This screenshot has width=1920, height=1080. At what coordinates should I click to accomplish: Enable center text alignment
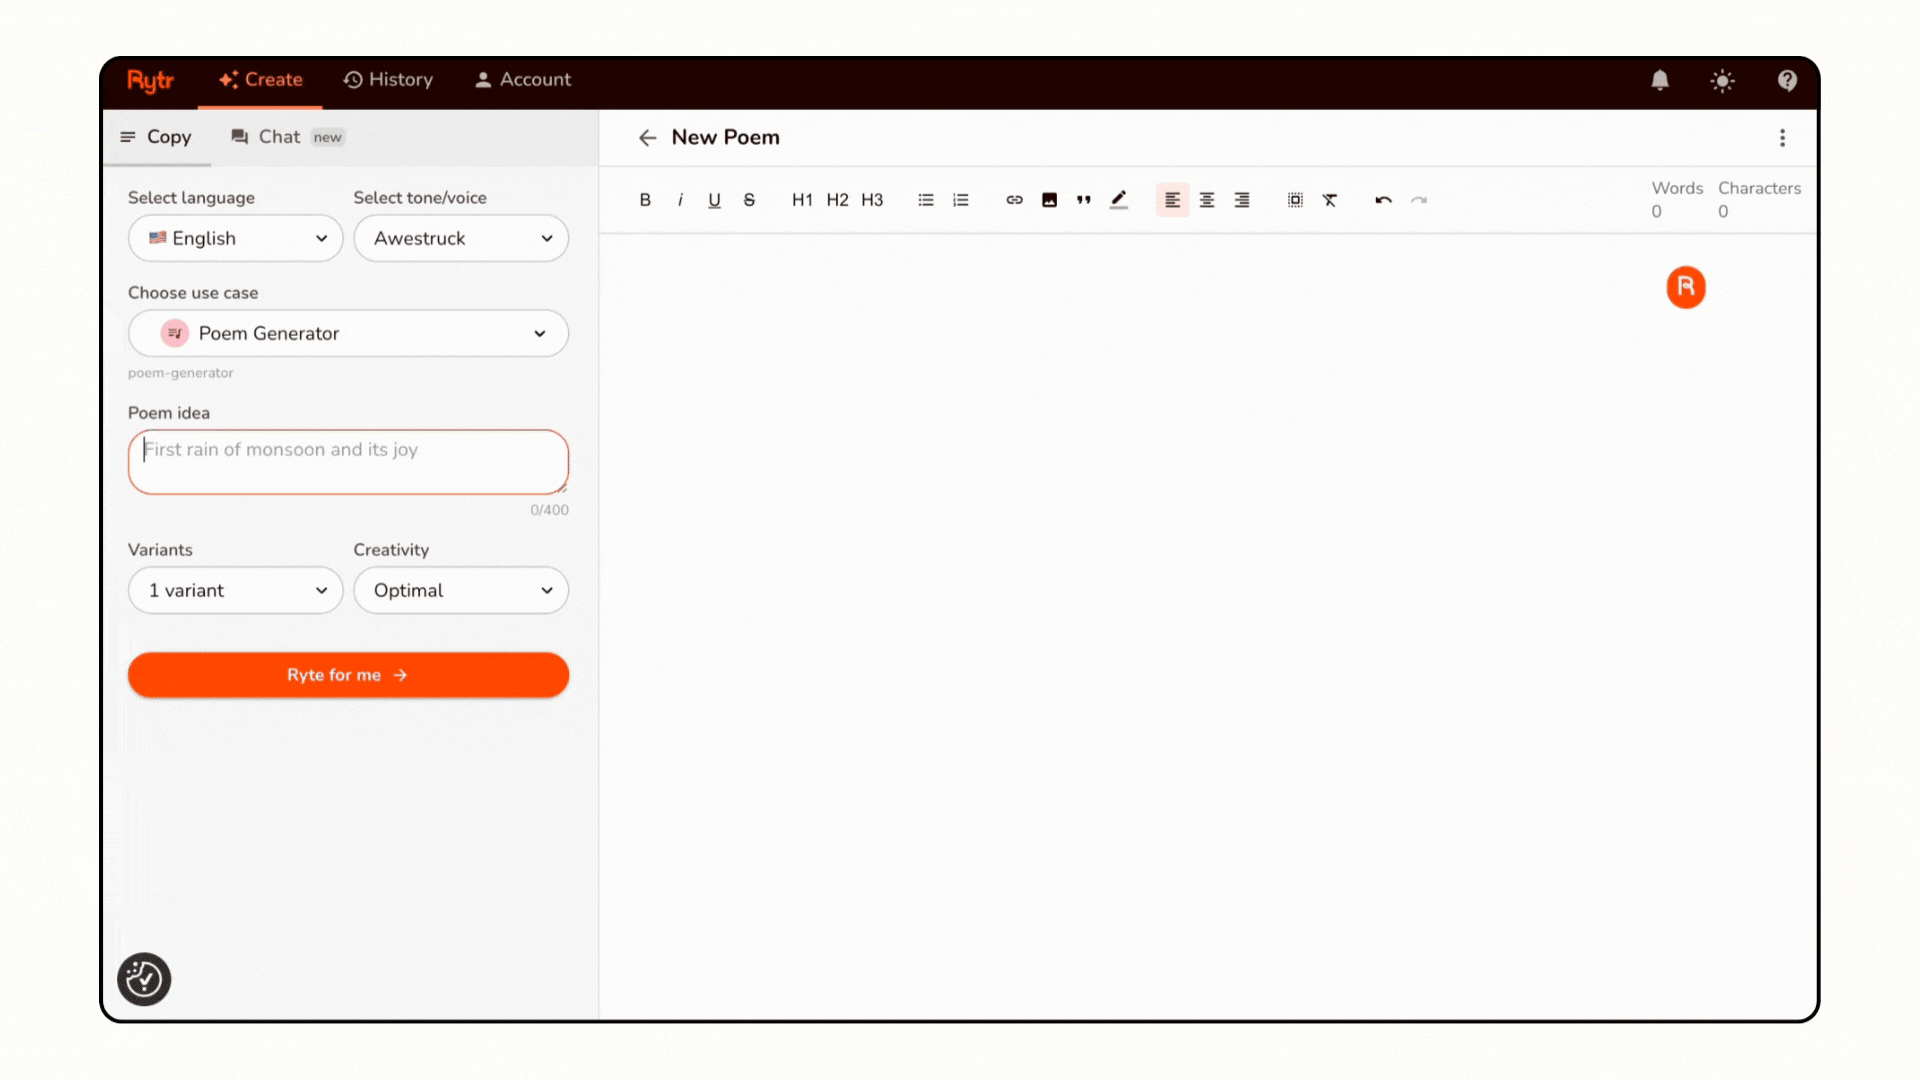pos(1206,199)
